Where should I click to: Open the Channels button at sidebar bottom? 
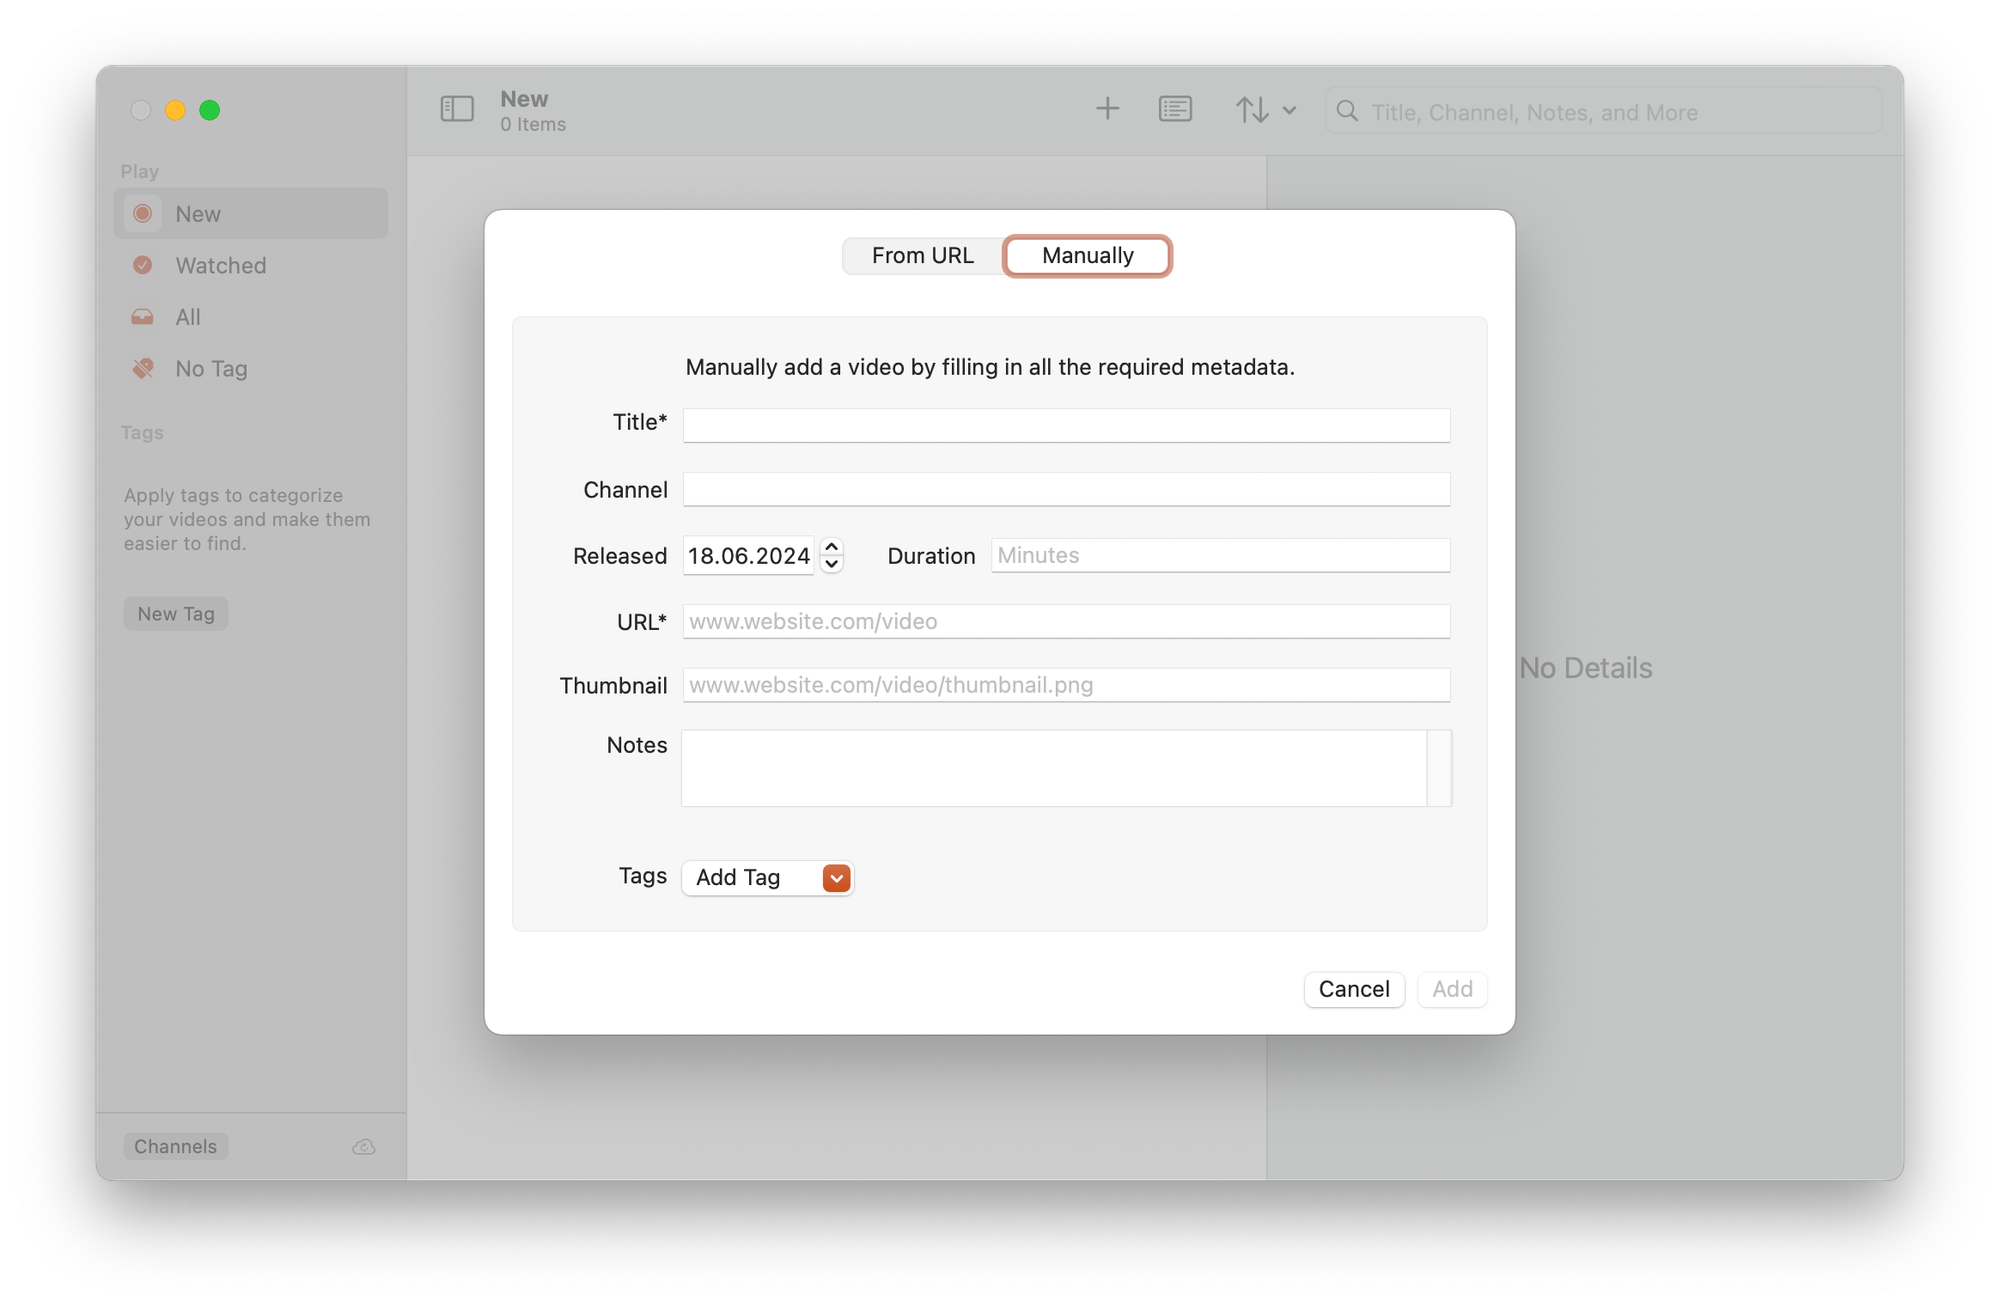[x=176, y=1146]
